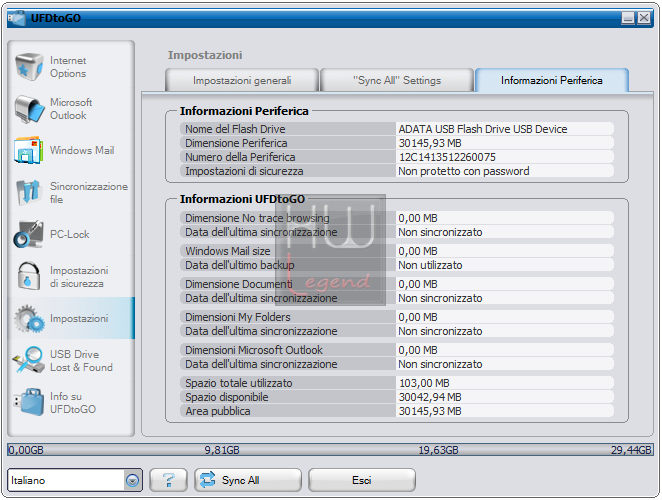Select Internet Options label in sidebar

[x=68, y=67]
